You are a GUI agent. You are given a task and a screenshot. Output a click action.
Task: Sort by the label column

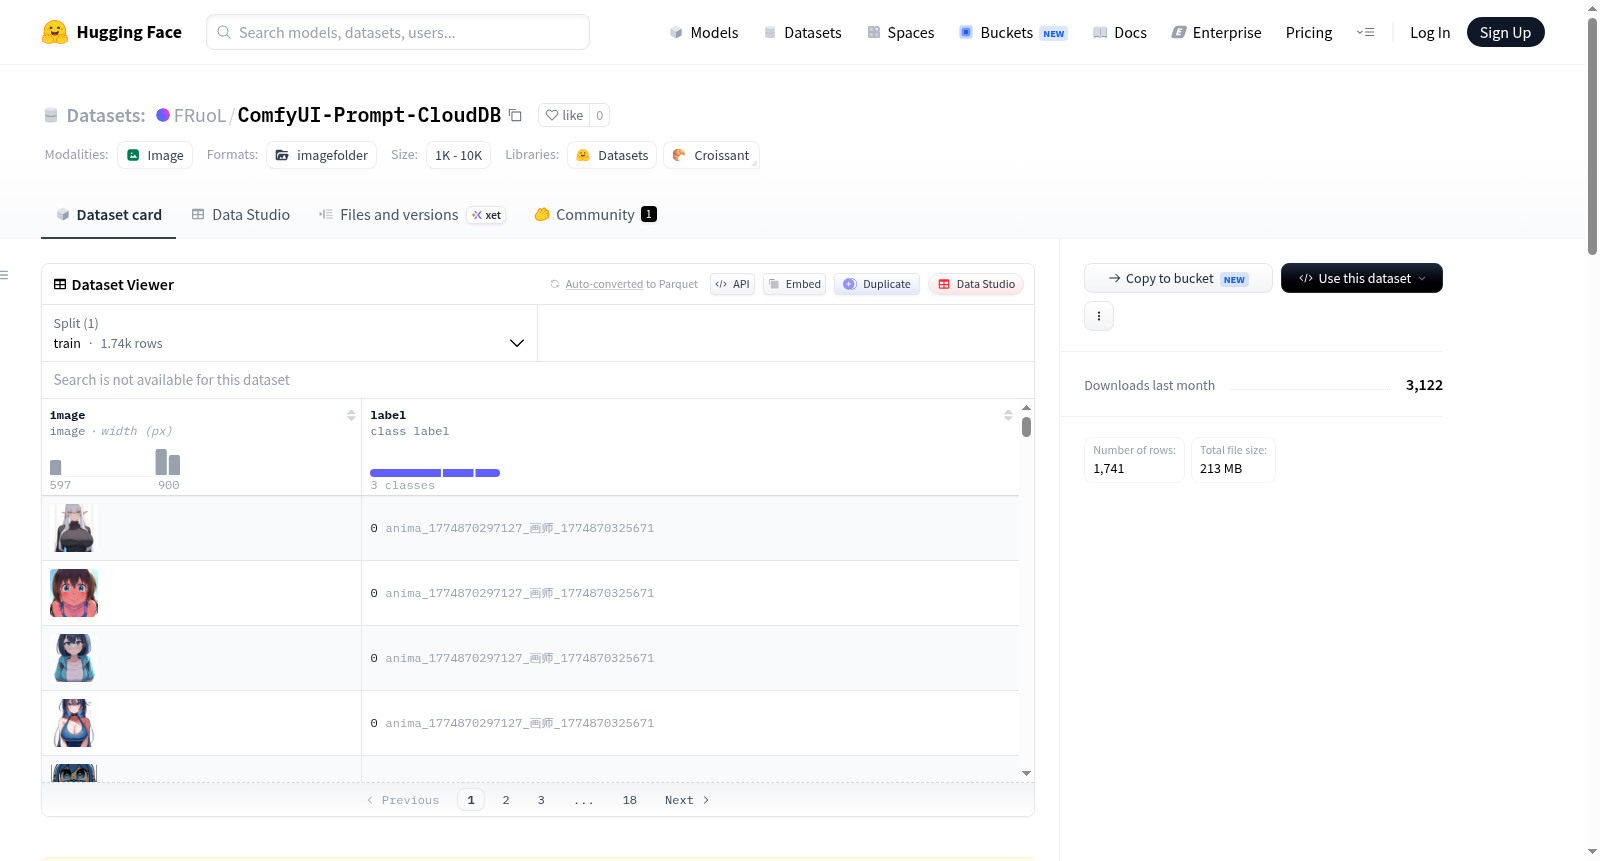pos(1008,415)
